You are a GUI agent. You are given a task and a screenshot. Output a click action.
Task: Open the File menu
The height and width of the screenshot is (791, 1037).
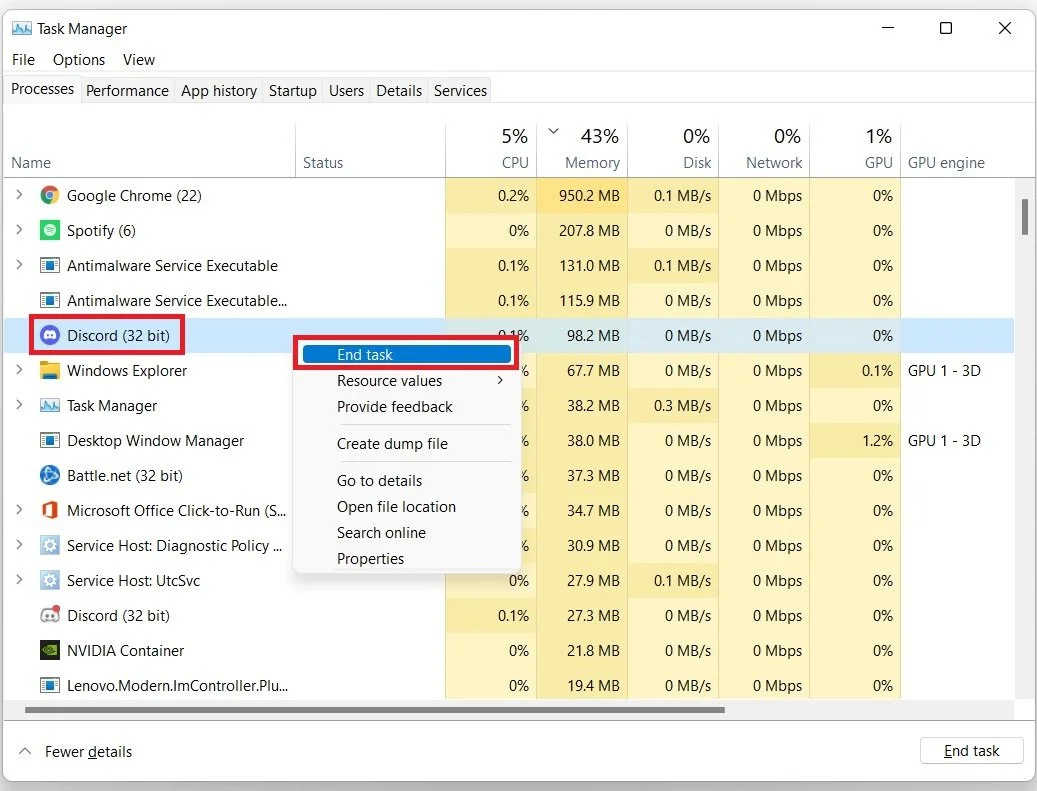tap(23, 60)
